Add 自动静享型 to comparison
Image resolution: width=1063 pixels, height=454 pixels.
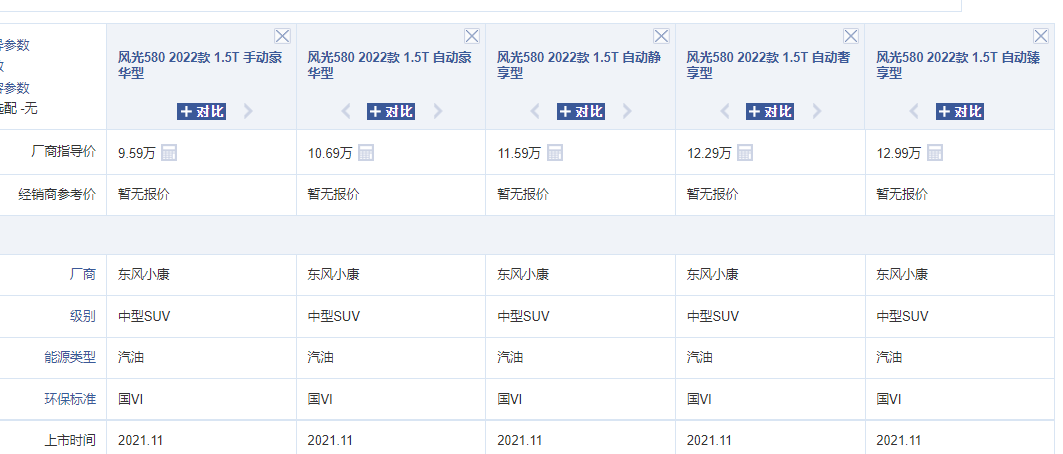pos(581,112)
